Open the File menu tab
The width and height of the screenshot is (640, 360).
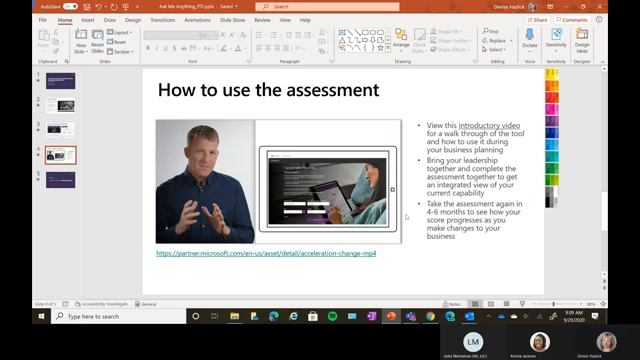click(42, 20)
